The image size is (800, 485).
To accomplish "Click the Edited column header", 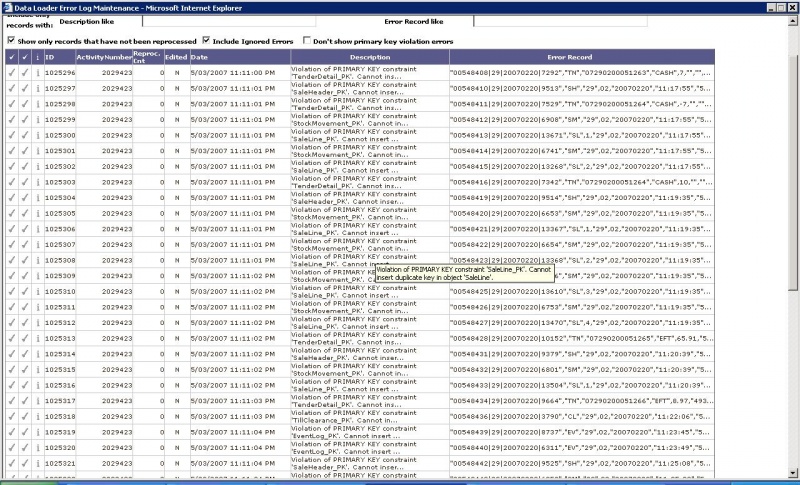I will [x=176, y=57].
